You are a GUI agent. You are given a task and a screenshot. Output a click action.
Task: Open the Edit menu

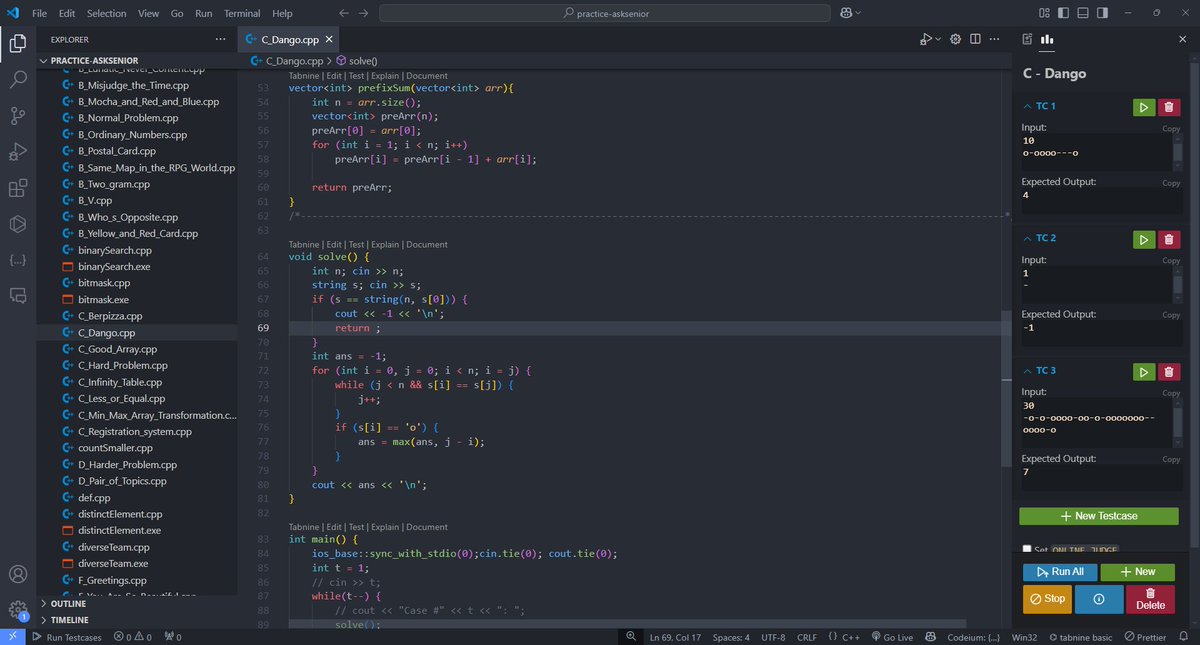(x=67, y=13)
